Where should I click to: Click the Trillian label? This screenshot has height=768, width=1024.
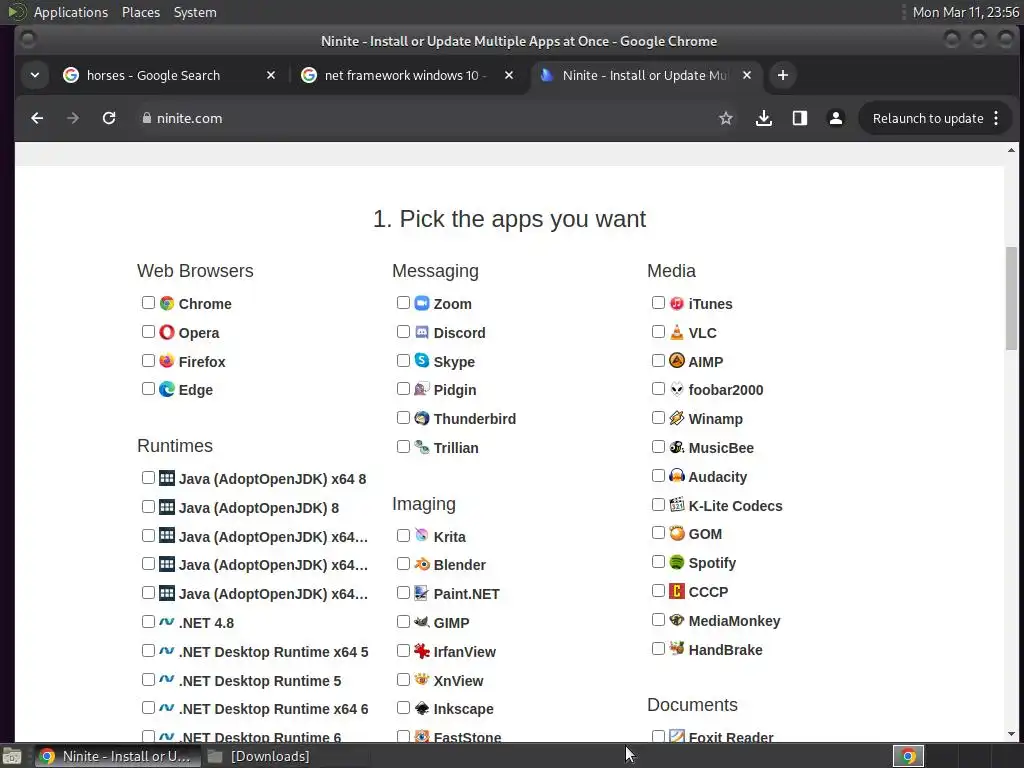456,448
